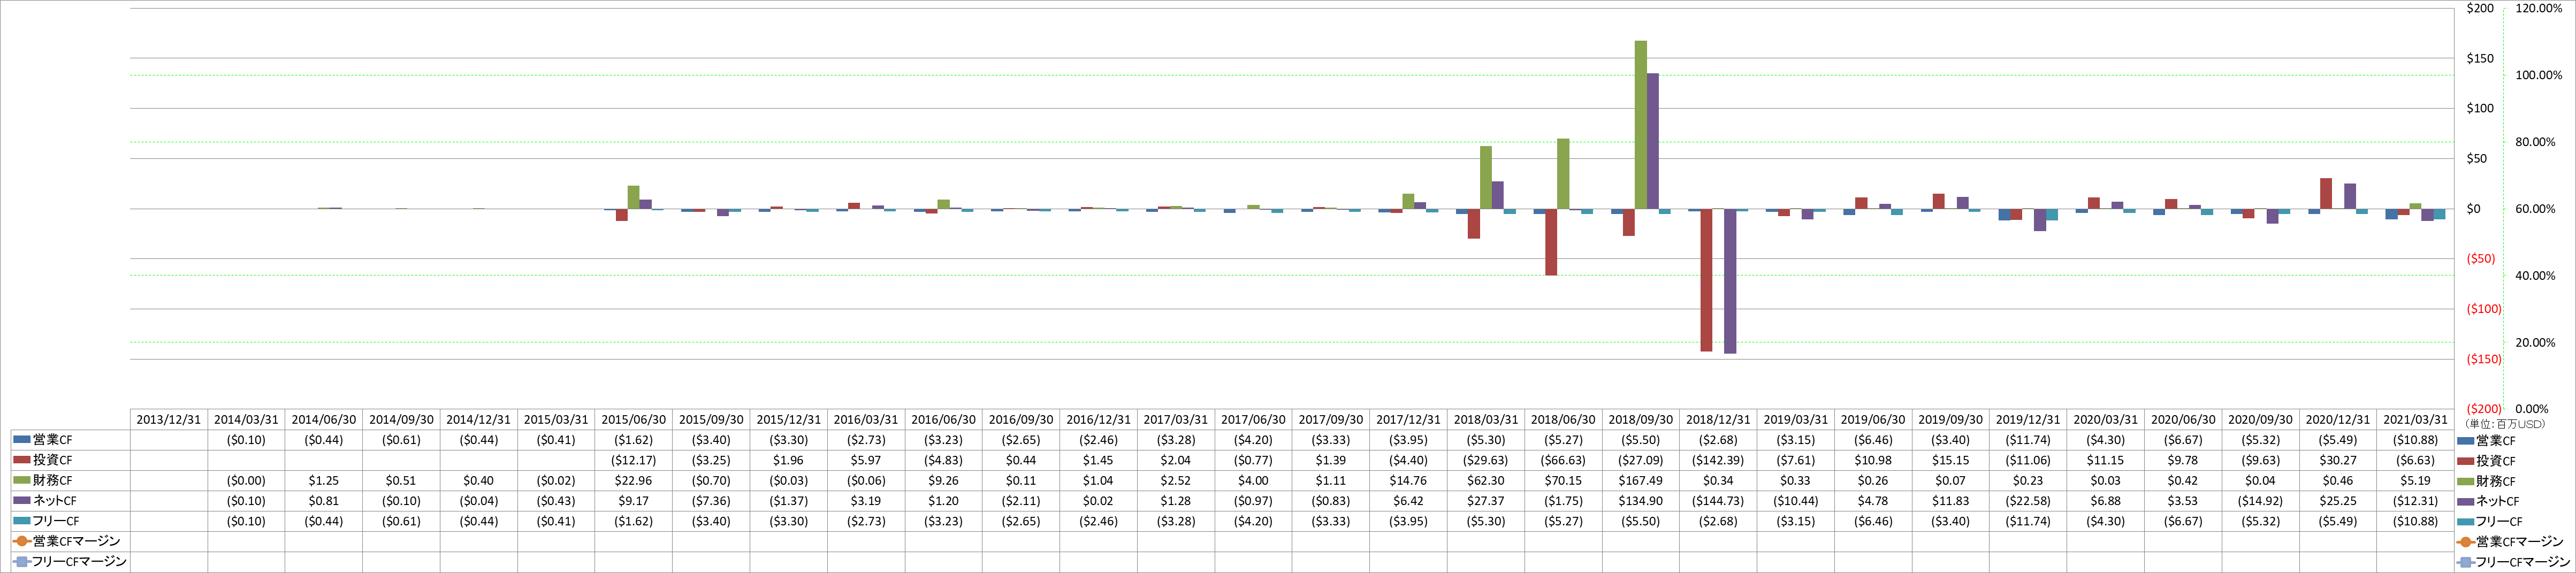2576x573 pixels.
Task: Click the ($144.73) ネットCF cell
Action: pos(1718,501)
